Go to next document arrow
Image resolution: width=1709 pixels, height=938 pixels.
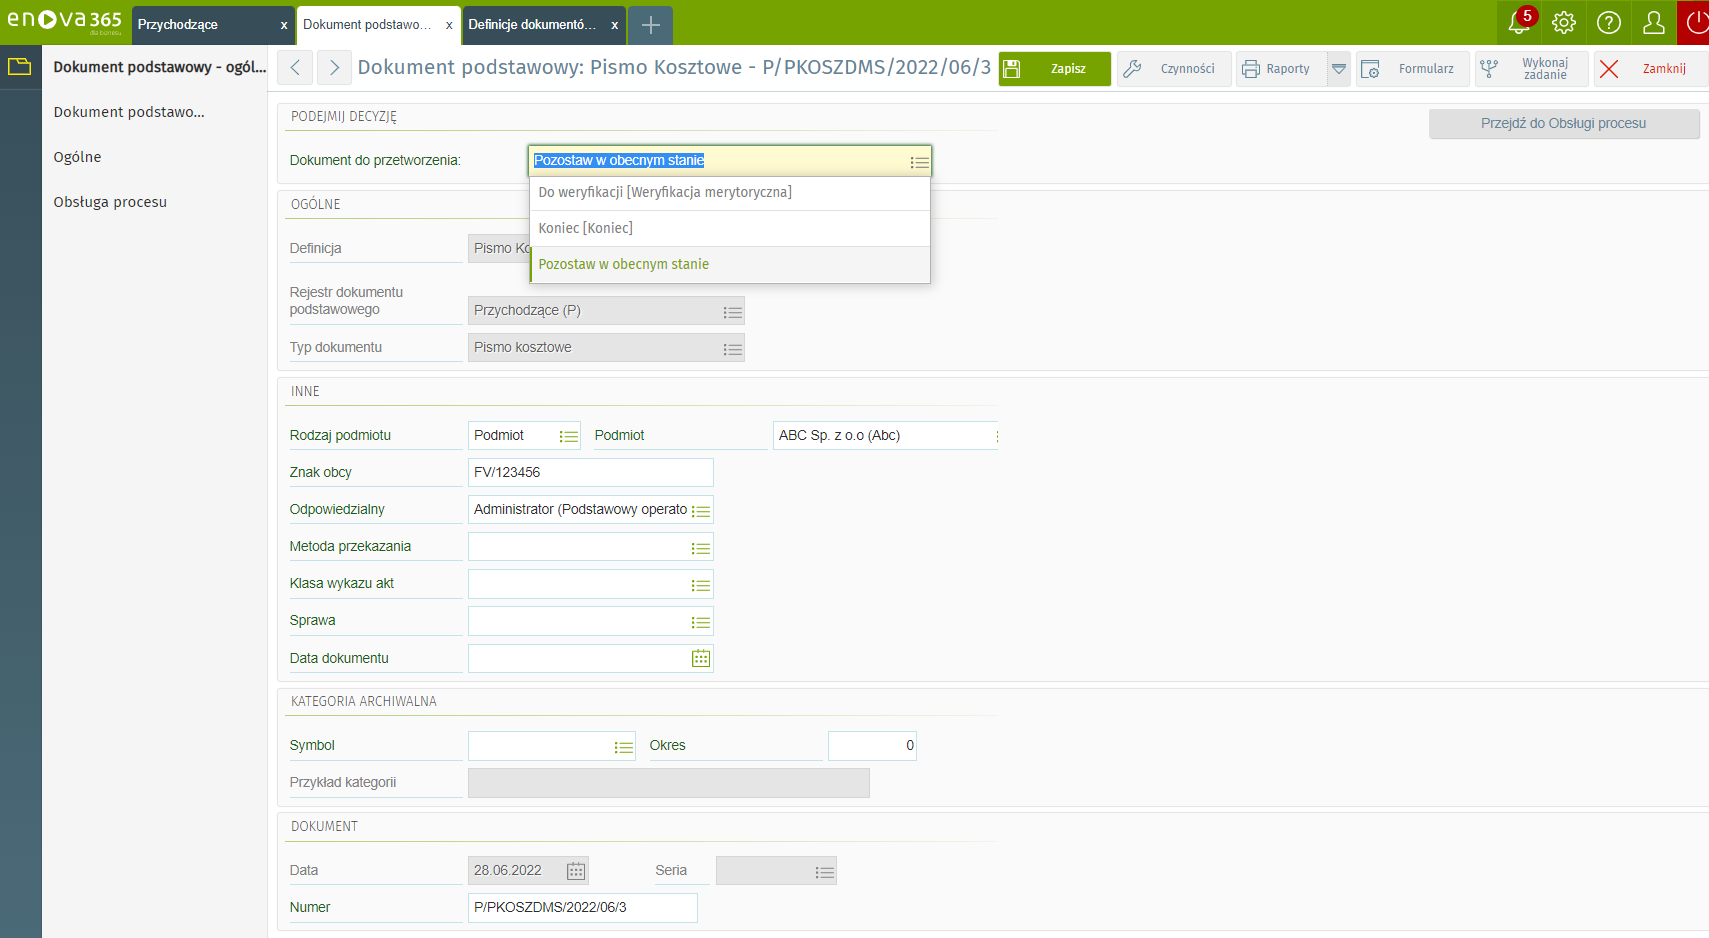tap(334, 68)
